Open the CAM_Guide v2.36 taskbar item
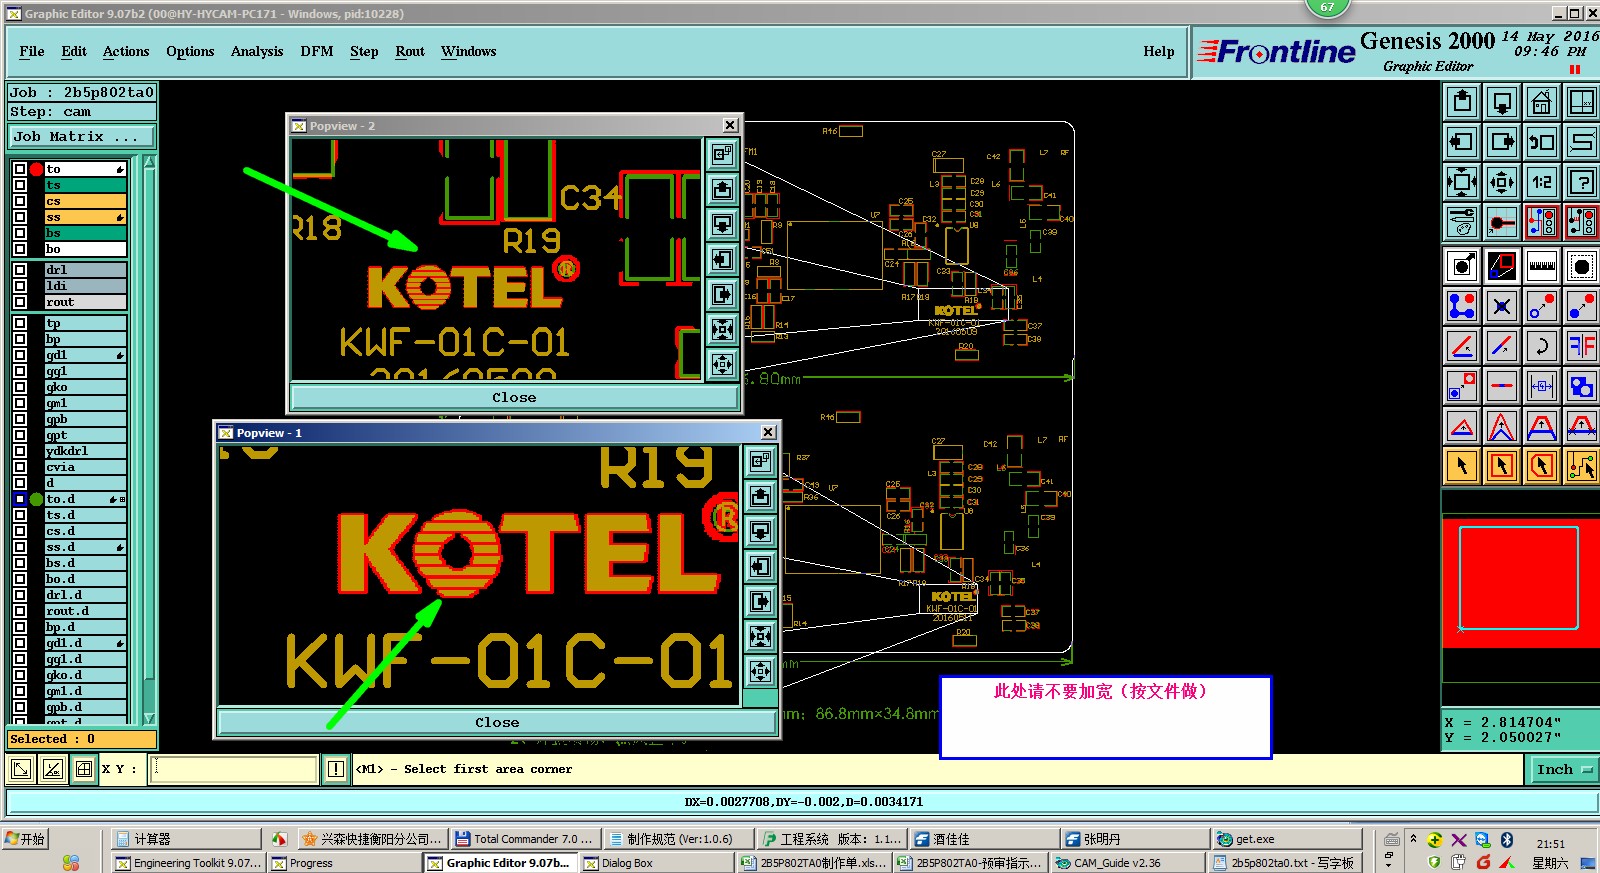This screenshot has height=873, width=1600. 1128,863
